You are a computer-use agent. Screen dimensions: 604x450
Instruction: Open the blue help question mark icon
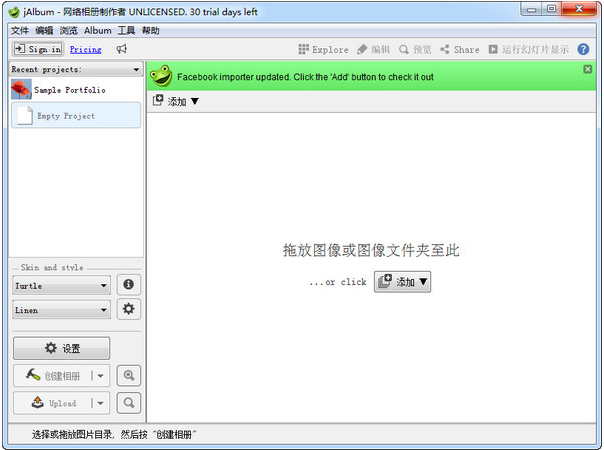tap(583, 49)
